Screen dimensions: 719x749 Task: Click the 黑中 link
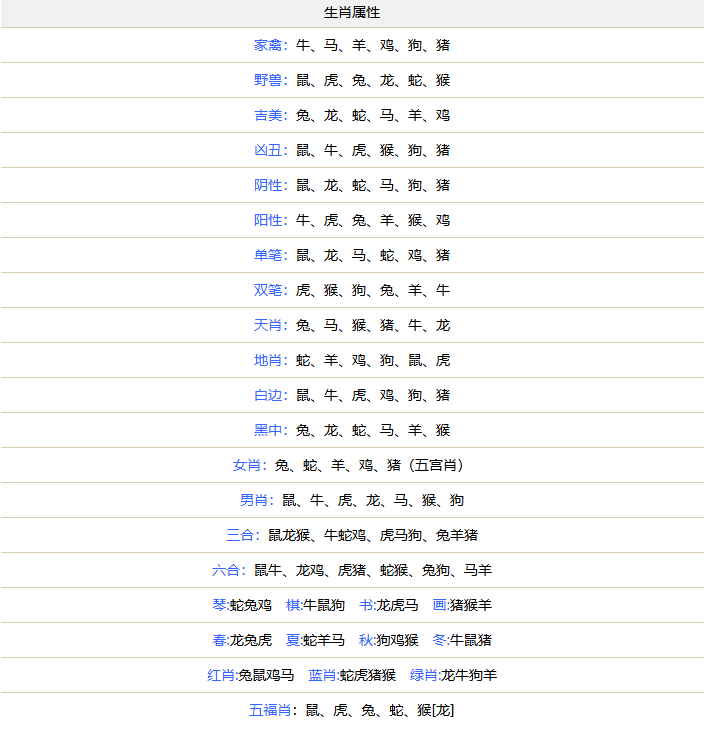(x=269, y=430)
